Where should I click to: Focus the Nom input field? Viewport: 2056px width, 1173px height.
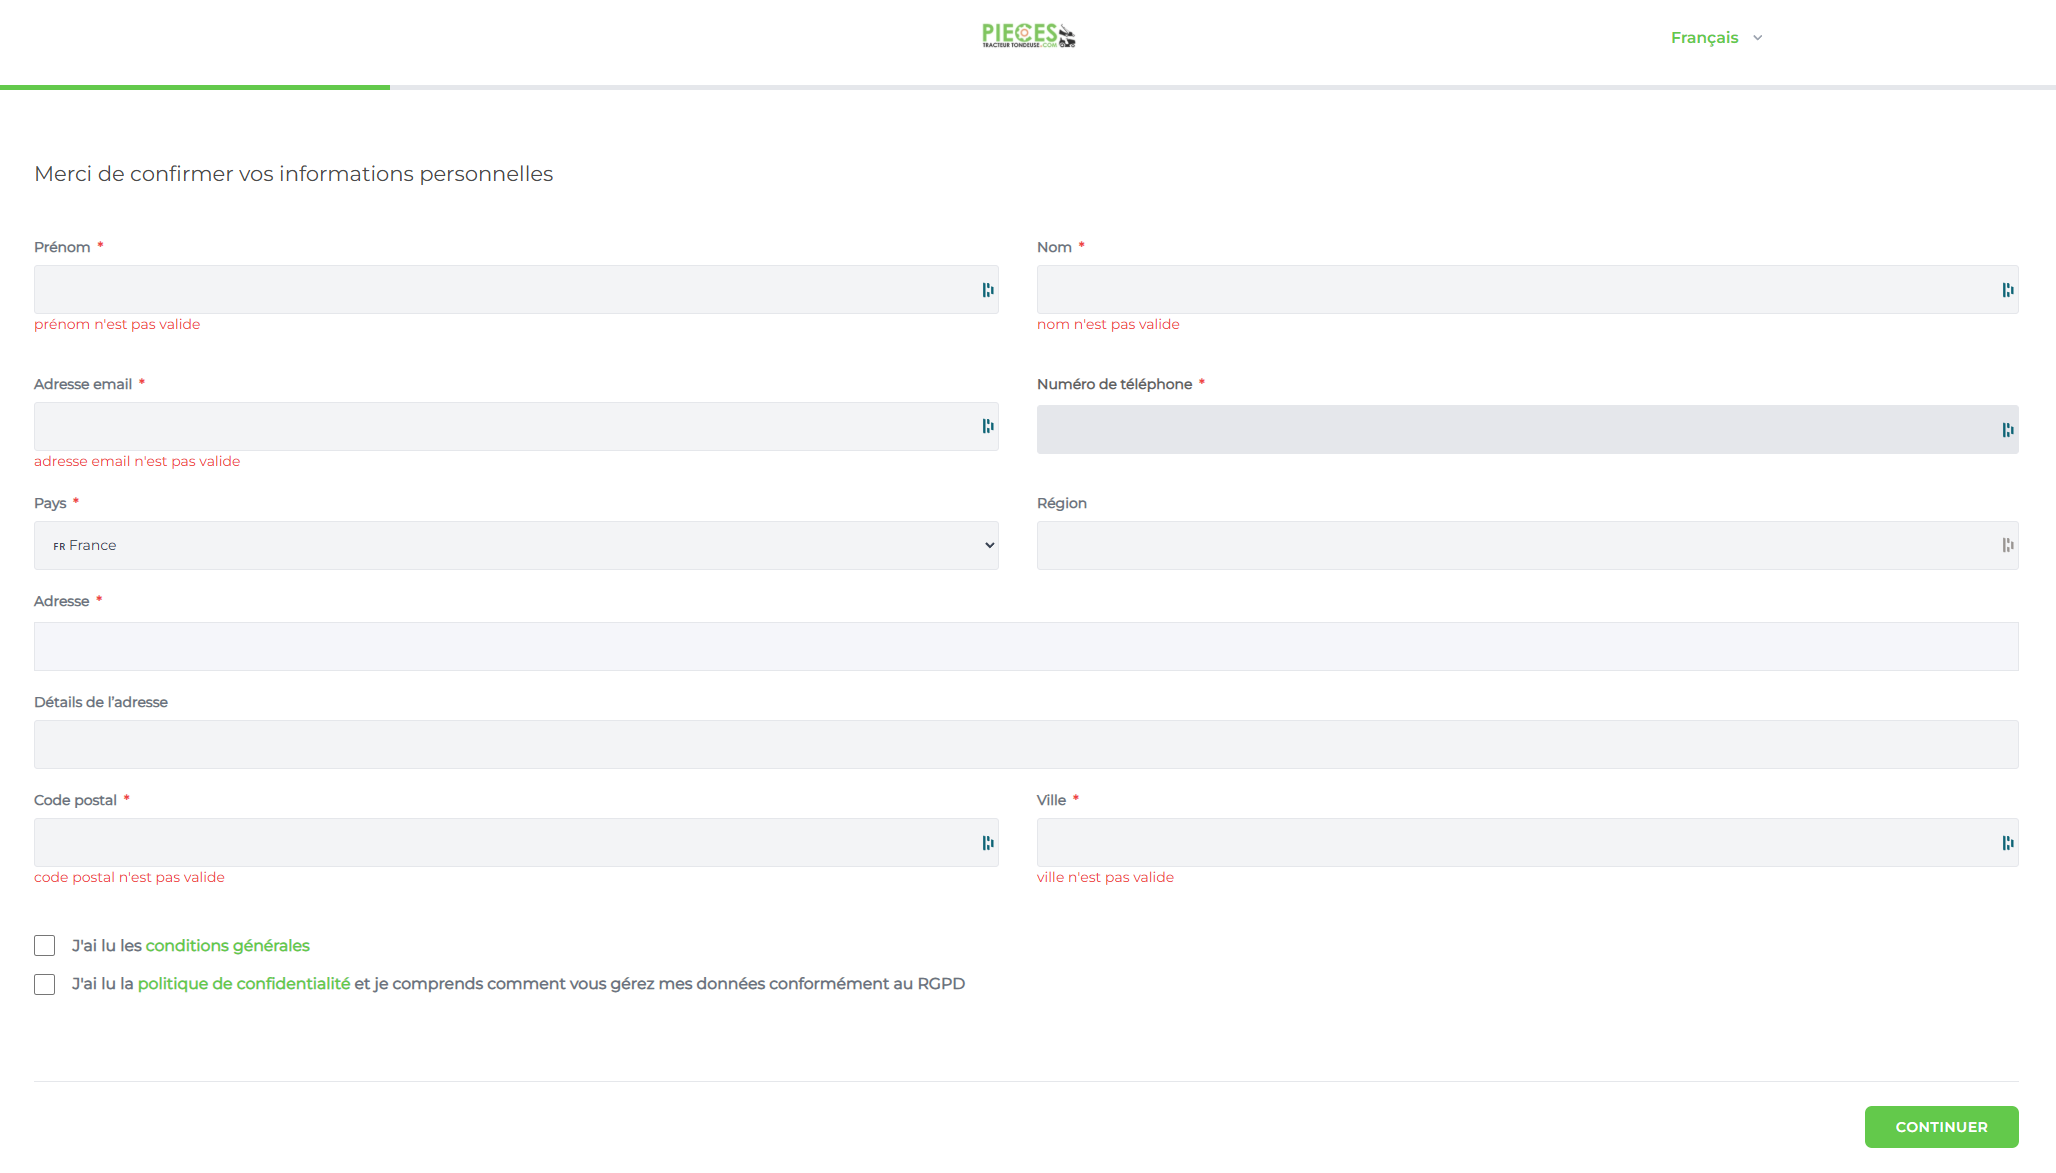1527,289
